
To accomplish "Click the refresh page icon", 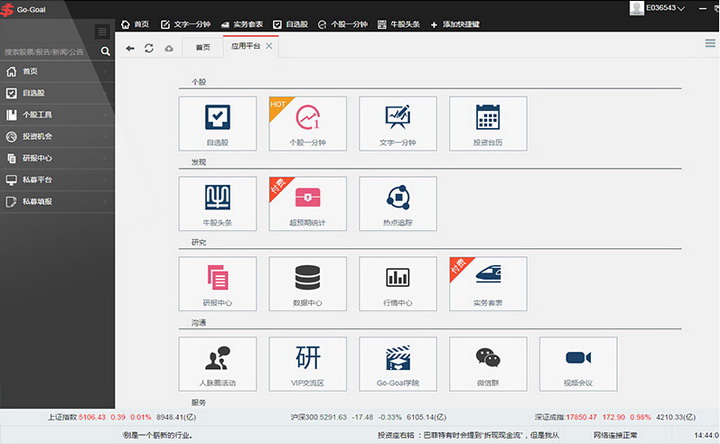I will (149, 48).
